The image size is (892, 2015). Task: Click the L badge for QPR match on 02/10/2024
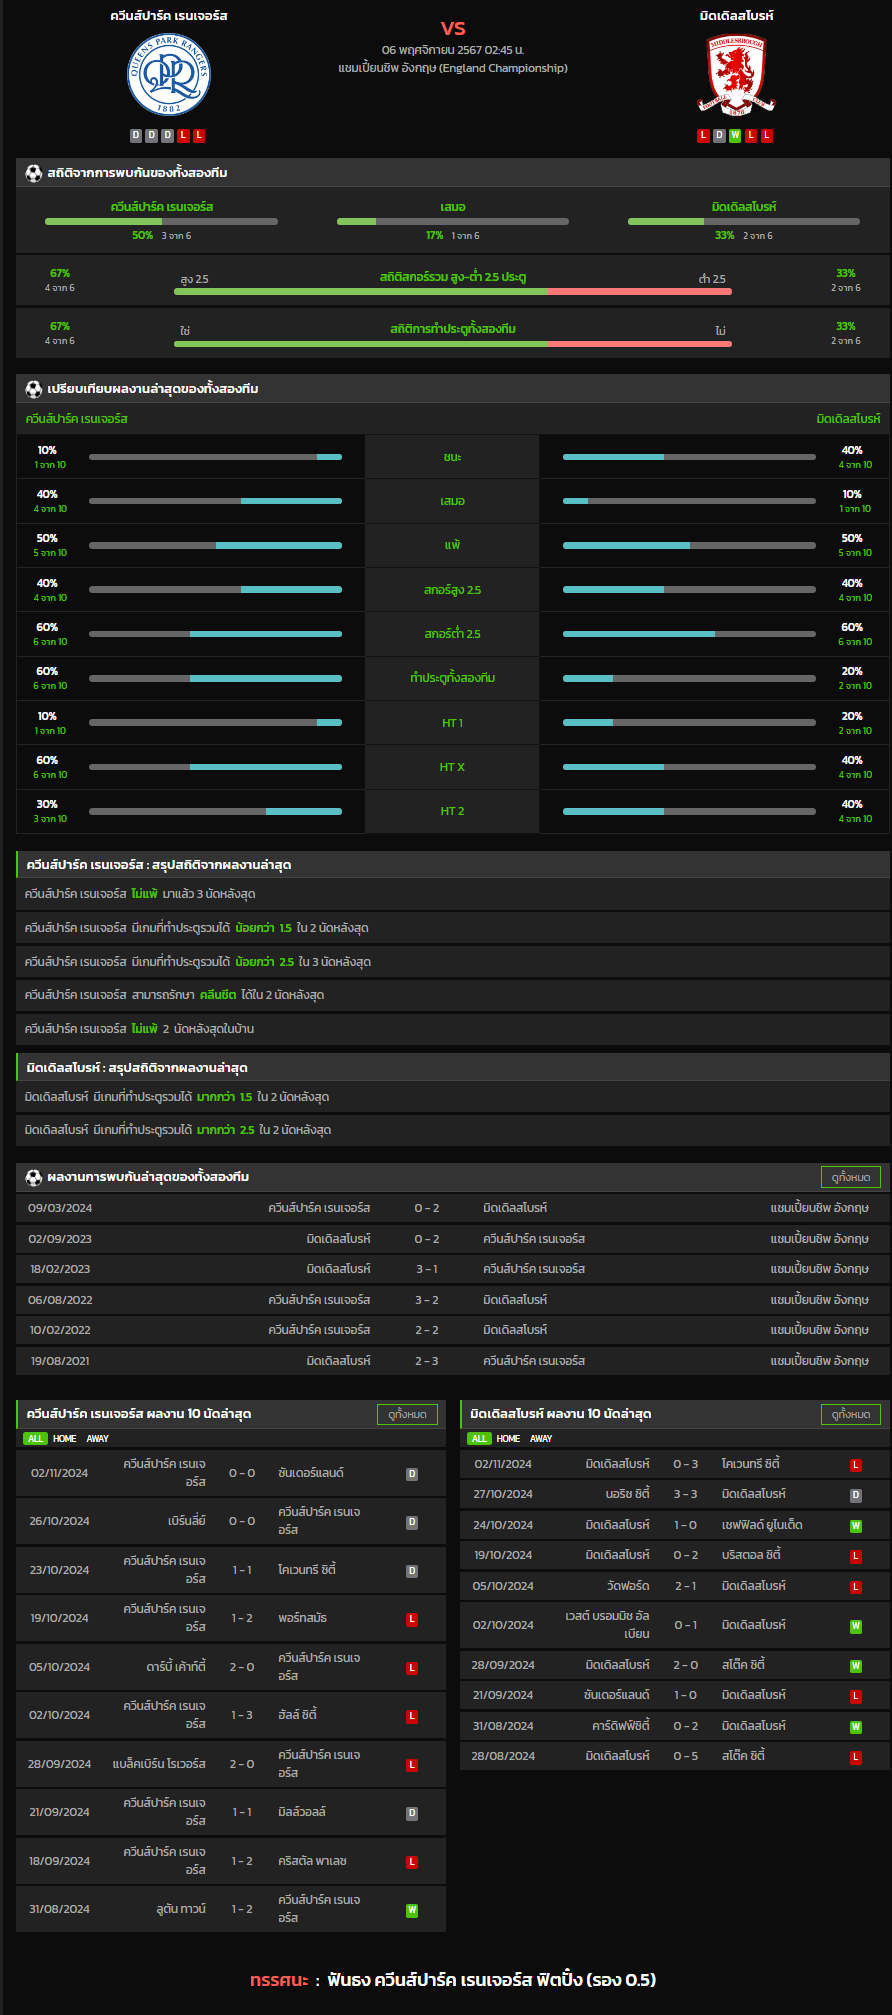(412, 1716)
